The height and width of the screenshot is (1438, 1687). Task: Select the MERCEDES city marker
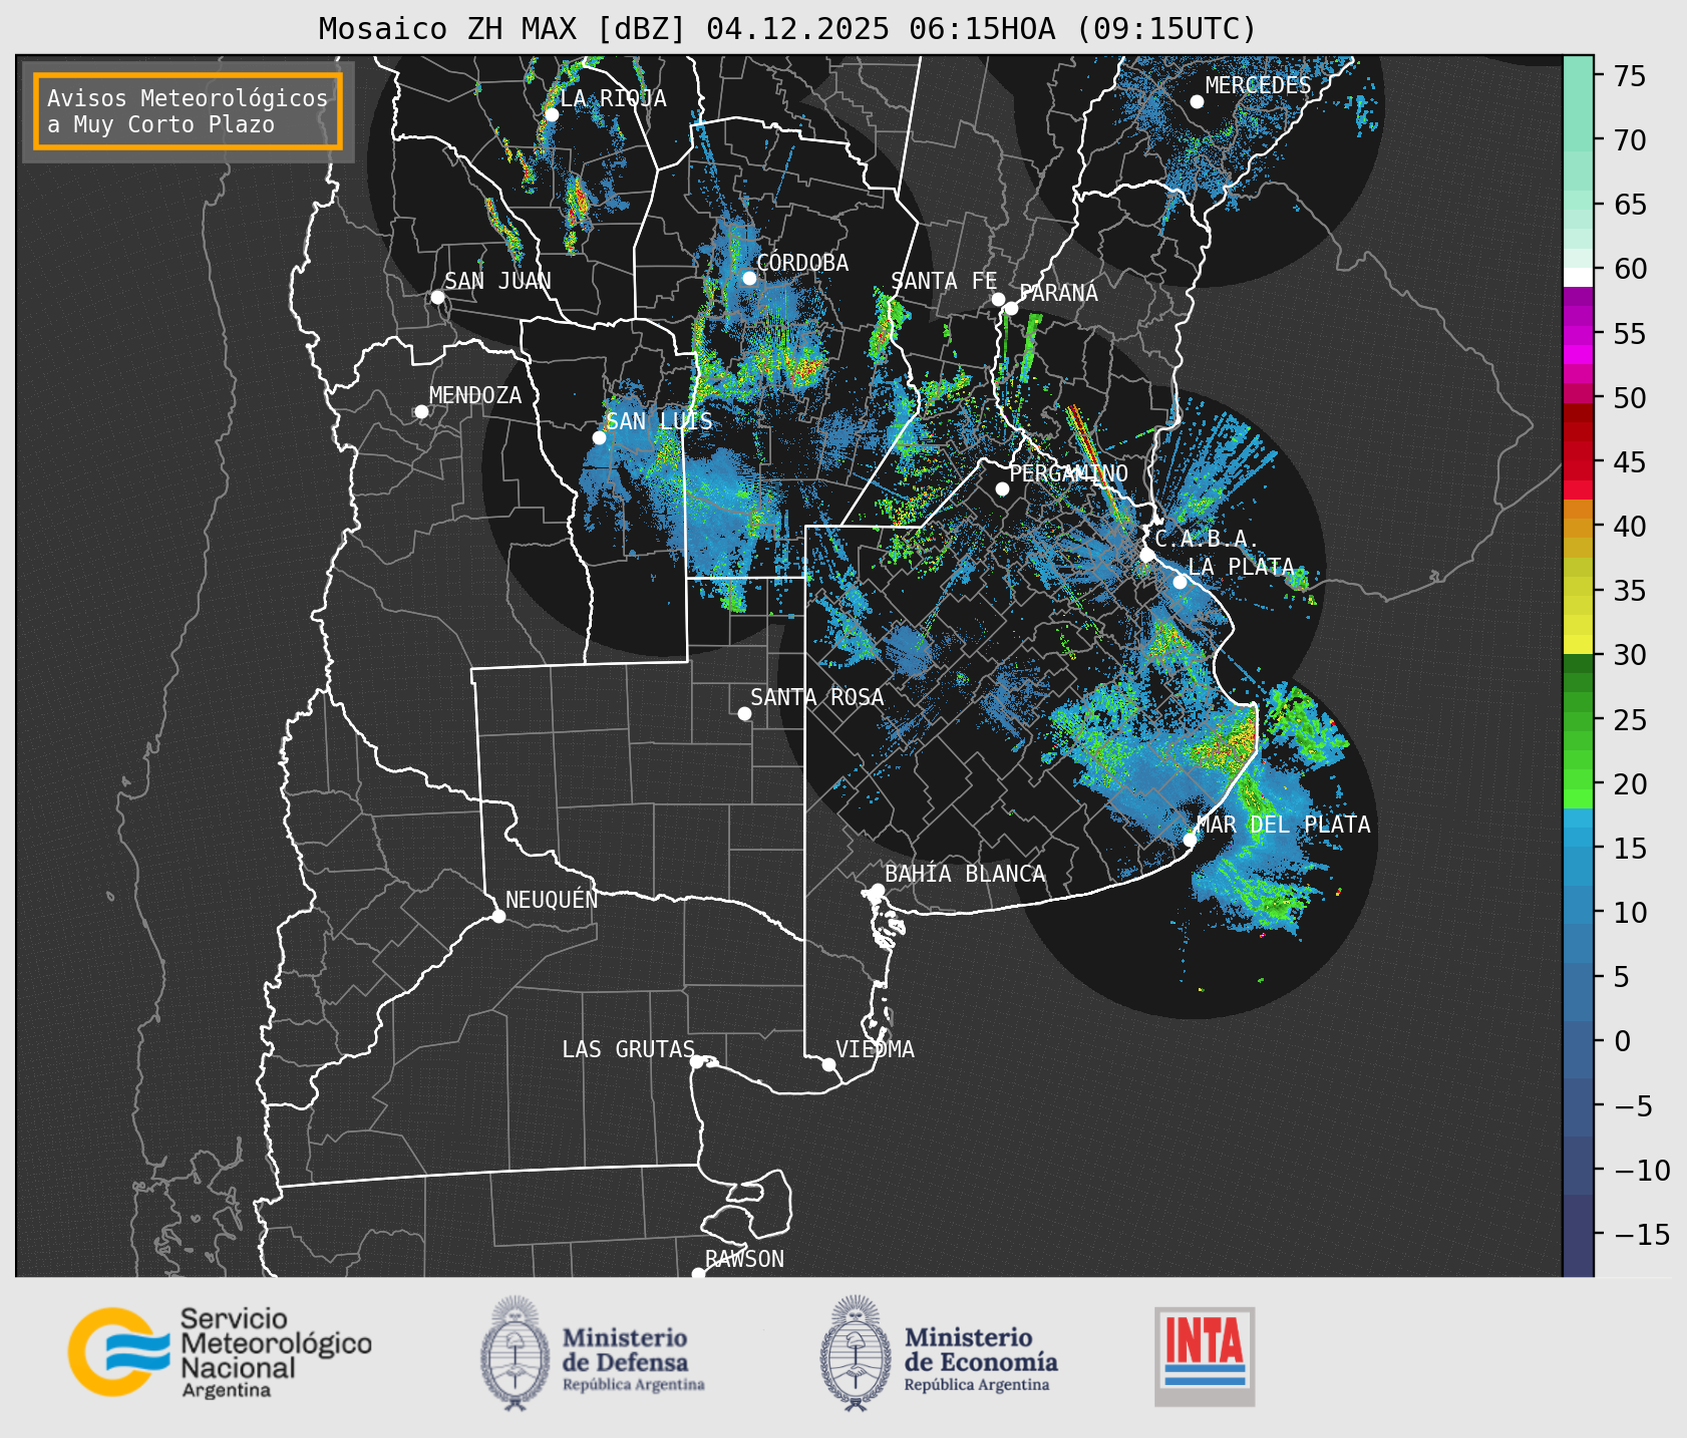[x=1196, y=102]
